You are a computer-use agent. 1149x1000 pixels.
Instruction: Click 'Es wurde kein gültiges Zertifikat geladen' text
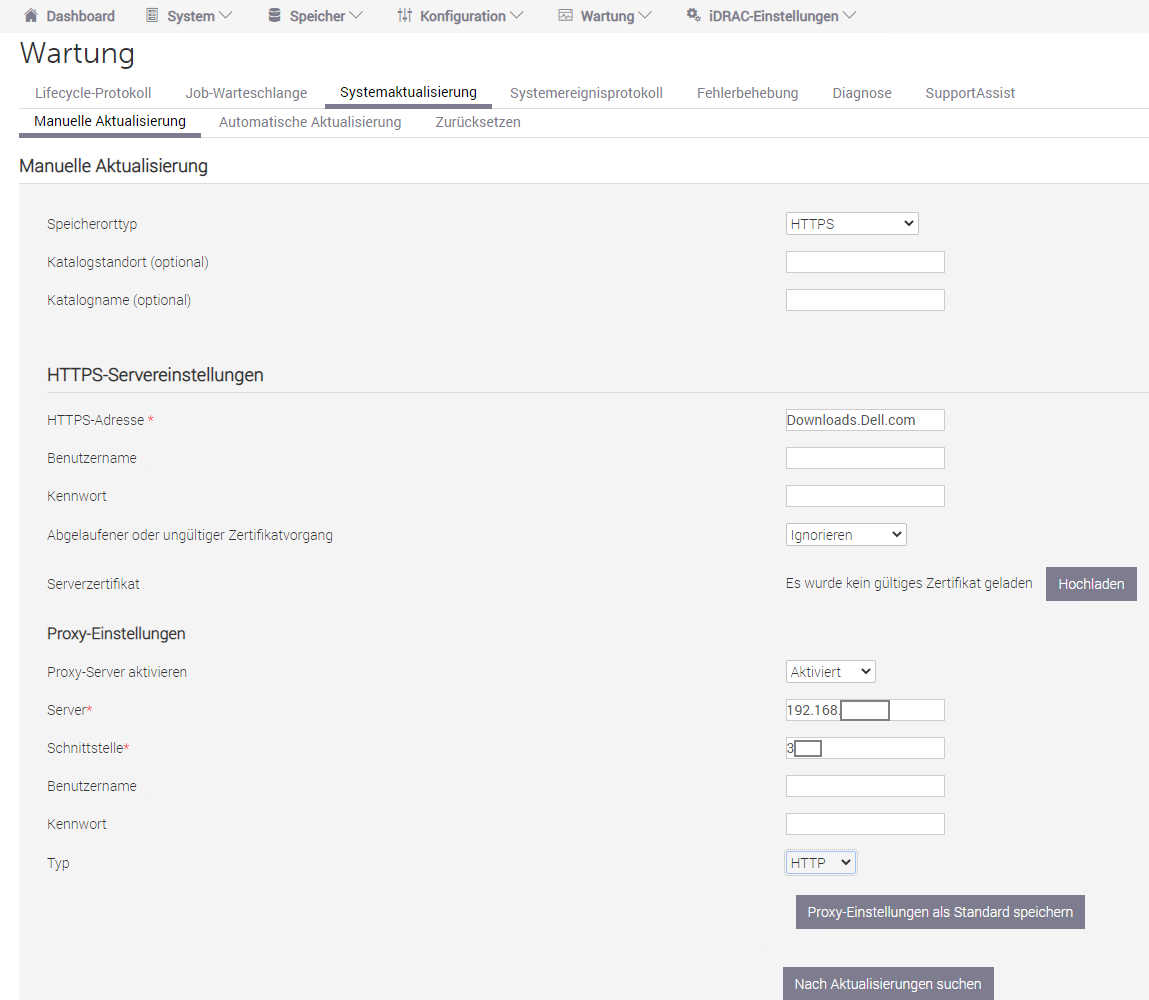(909, 583)
